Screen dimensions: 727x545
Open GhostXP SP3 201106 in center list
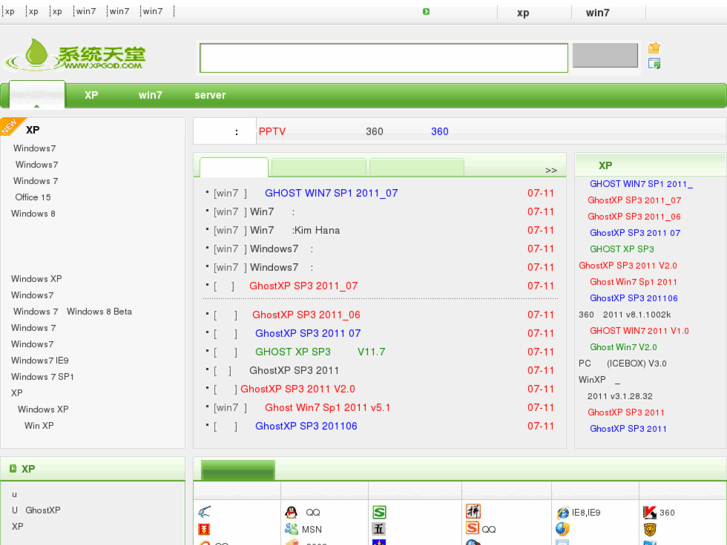(306, 426)
